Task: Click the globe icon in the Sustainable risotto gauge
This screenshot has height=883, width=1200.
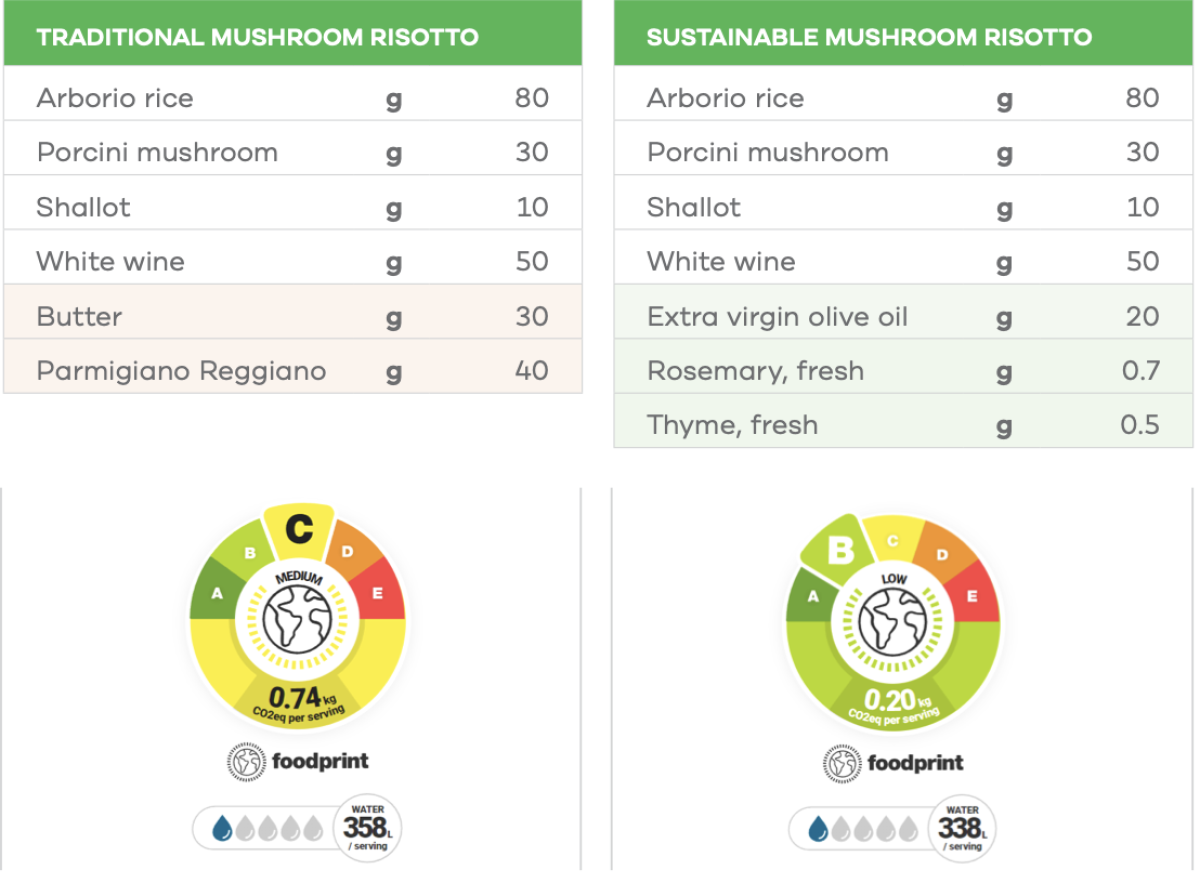Action: [892, 622]
